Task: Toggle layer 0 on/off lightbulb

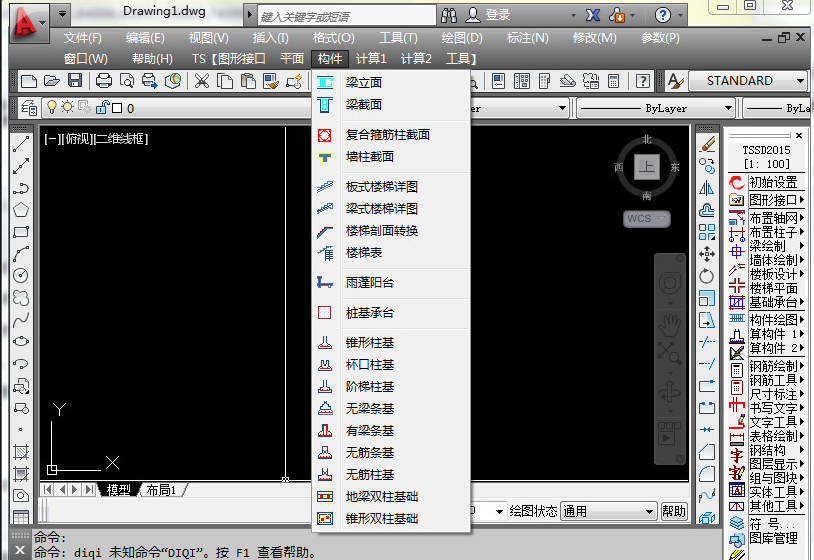Action: pos(51,107)
